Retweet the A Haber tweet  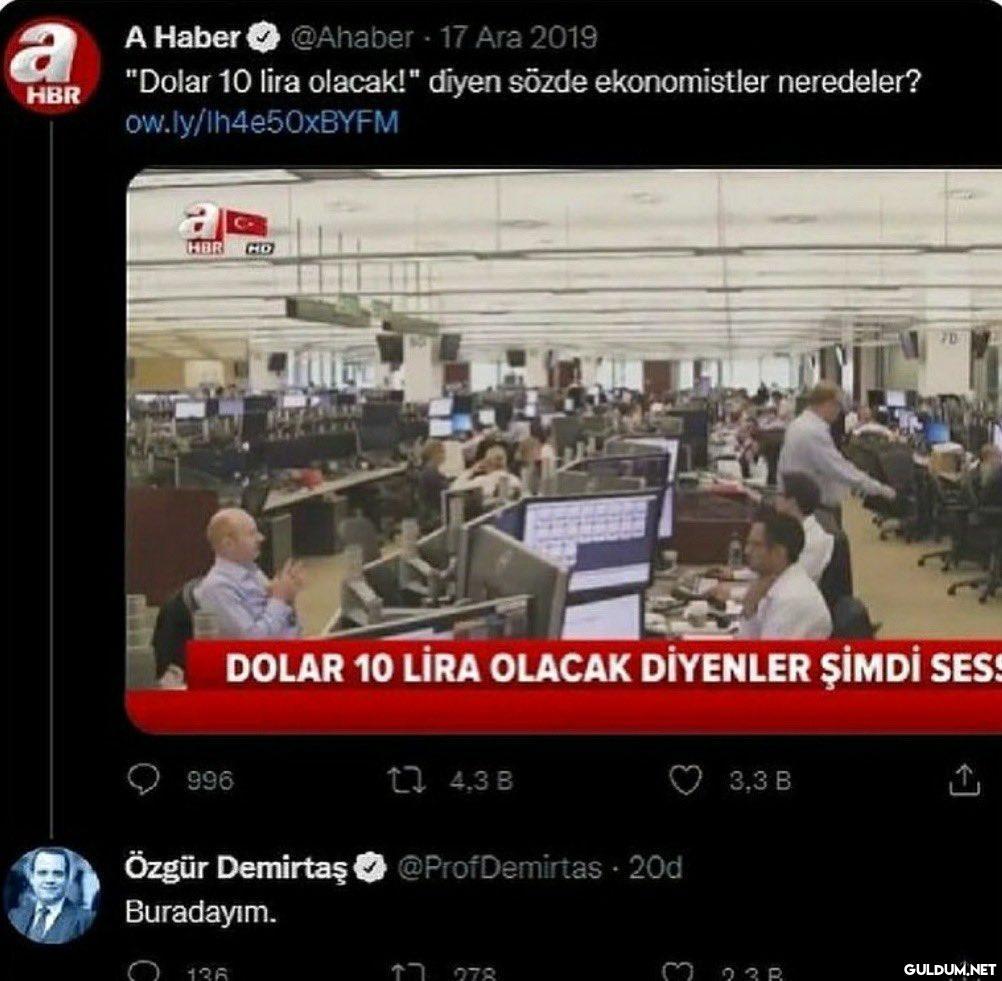tap(406, 780)
